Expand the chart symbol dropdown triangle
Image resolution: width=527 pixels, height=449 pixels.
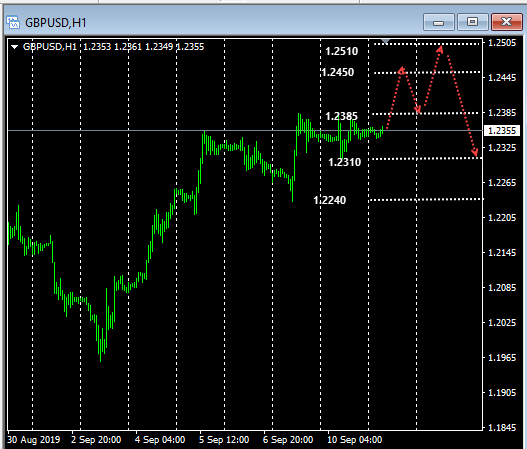point(14,47)
